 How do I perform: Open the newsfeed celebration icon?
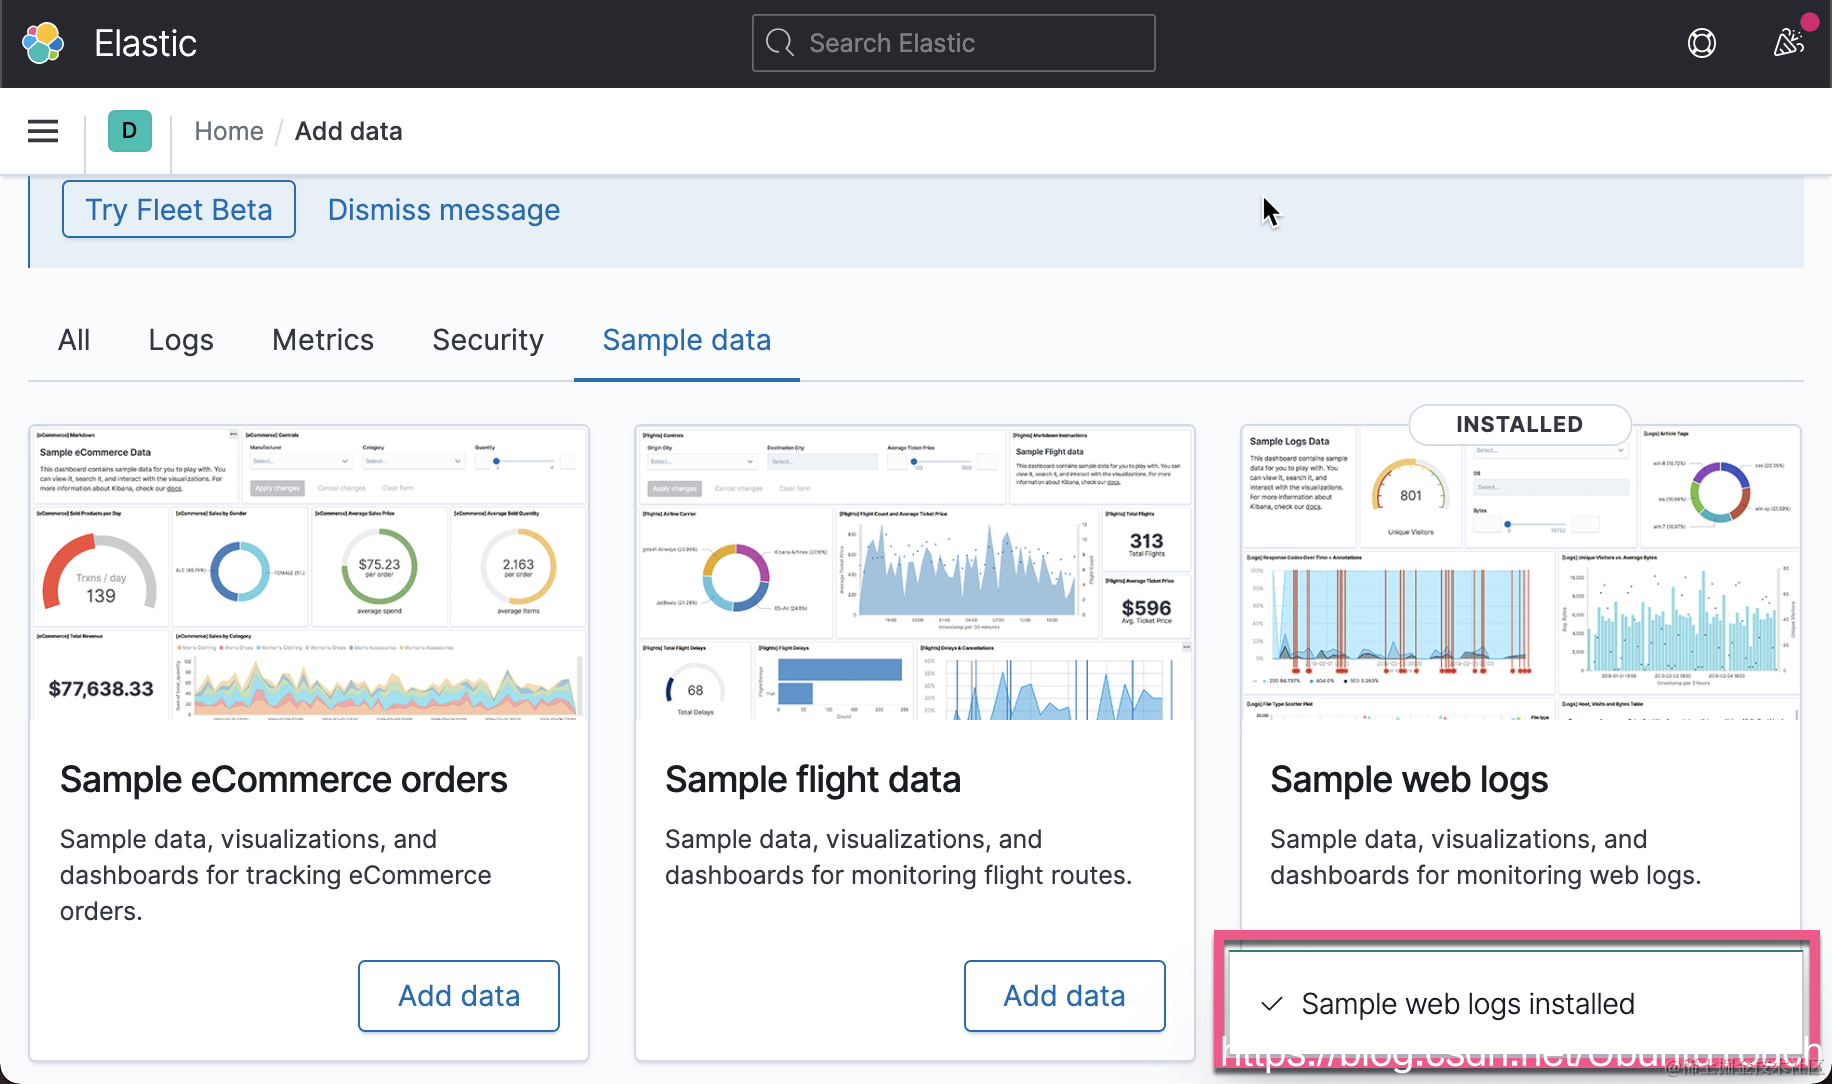(1788, 43)
